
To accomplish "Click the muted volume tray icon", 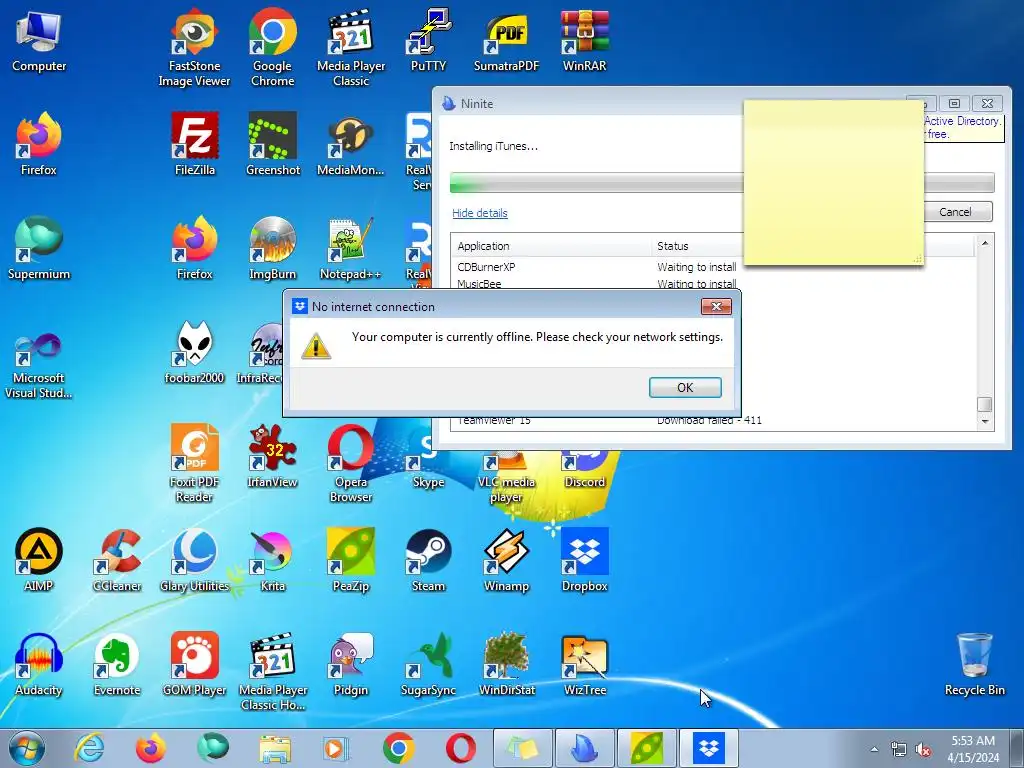I will (x=923, y=749).
